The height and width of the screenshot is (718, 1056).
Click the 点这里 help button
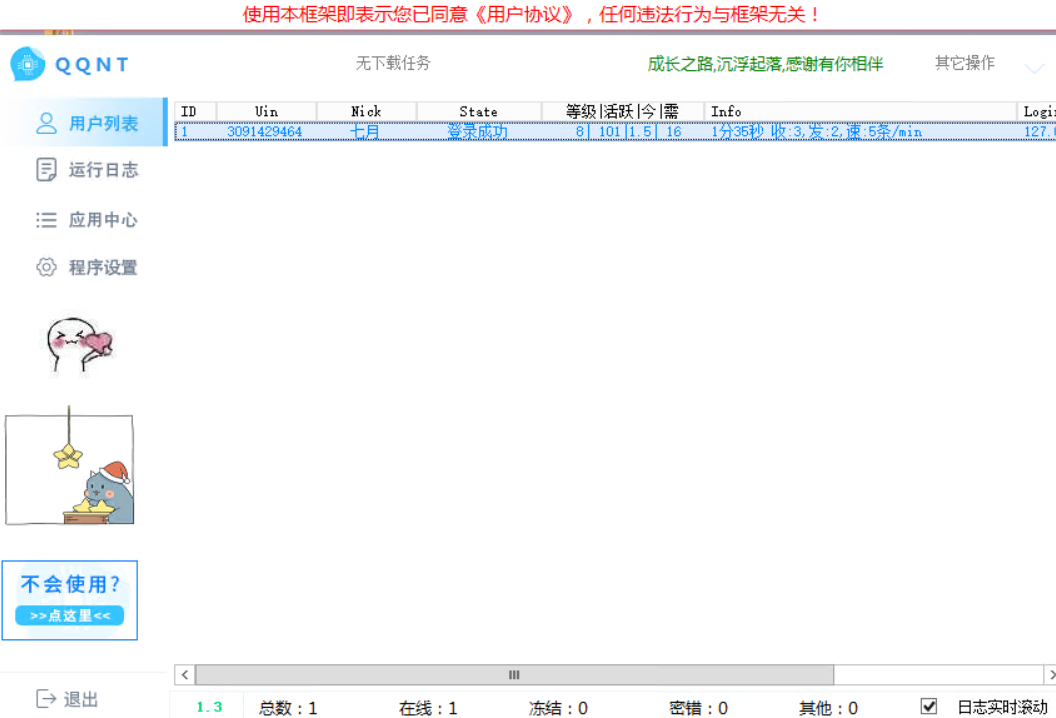pyautogui.click(x=68, y=616)
